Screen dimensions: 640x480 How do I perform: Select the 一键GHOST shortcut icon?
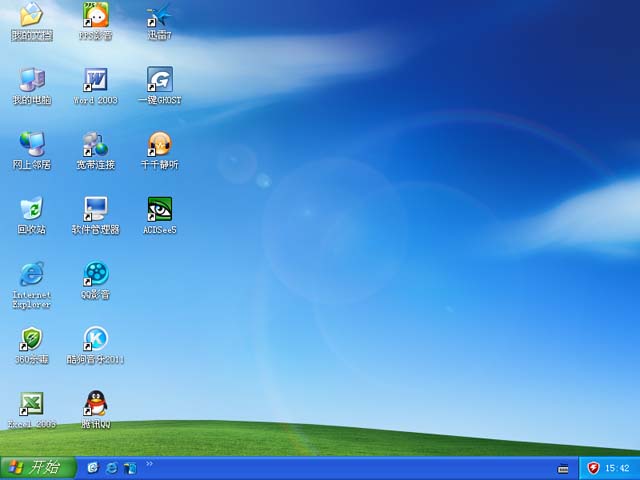pyautogui.click(x=159, y=80)
